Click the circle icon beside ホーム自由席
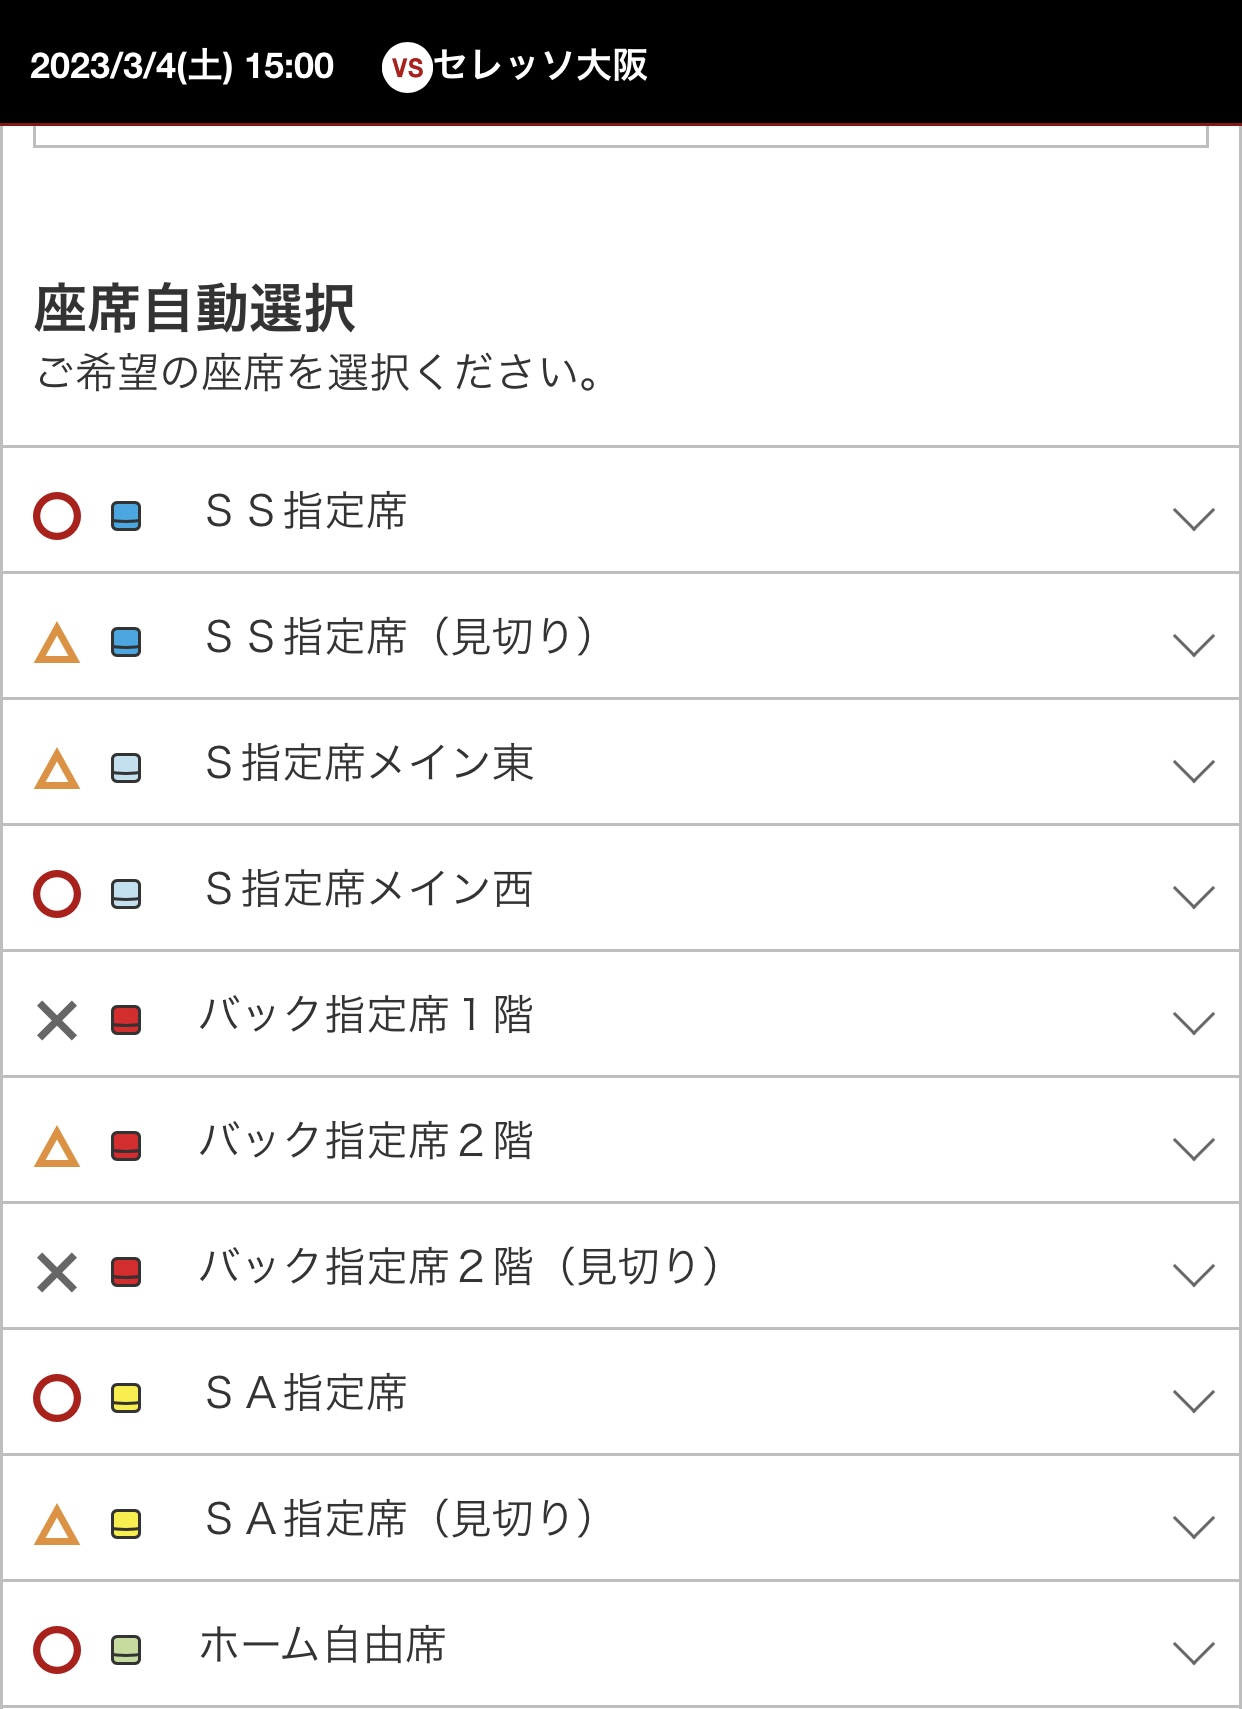1242x1709 pixels. pyautogui.click(x=57, y=1650)
